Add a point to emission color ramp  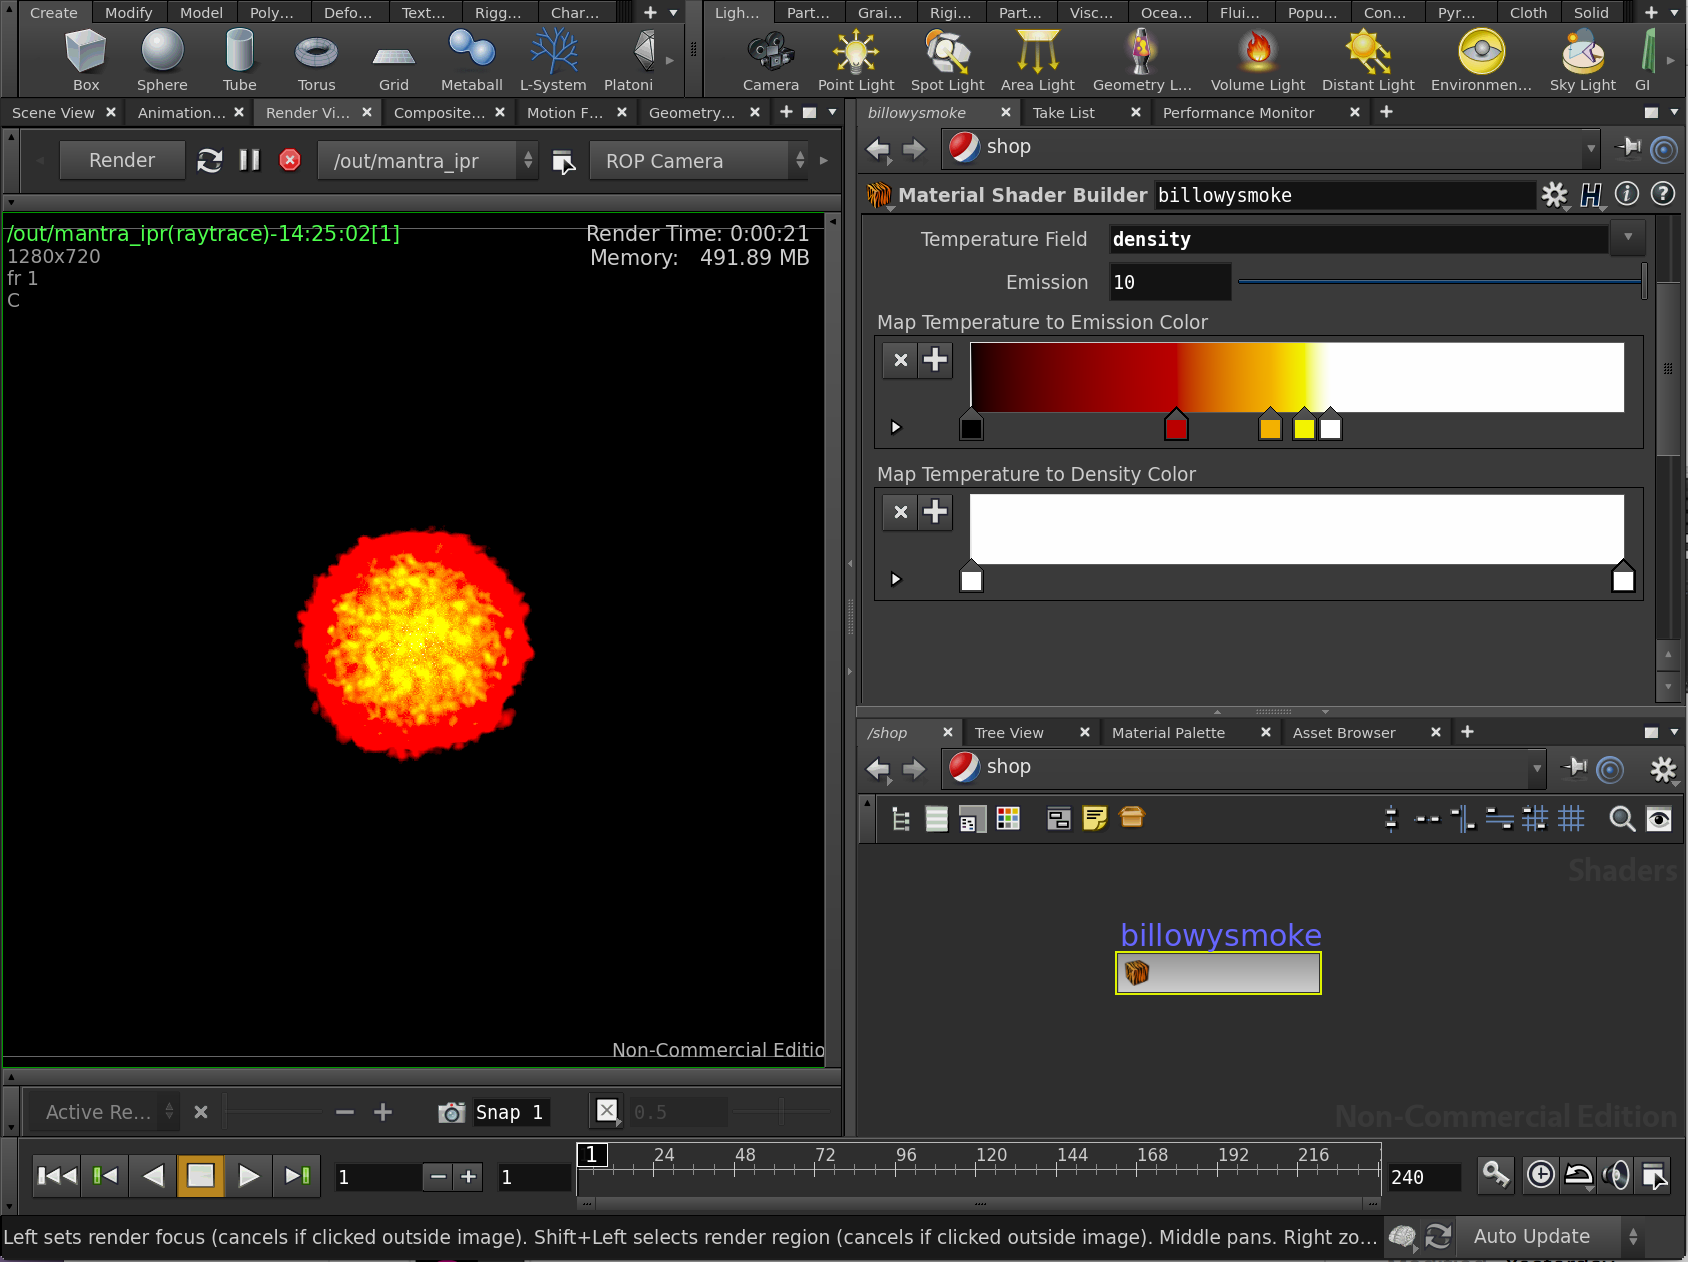pos(935,360)
